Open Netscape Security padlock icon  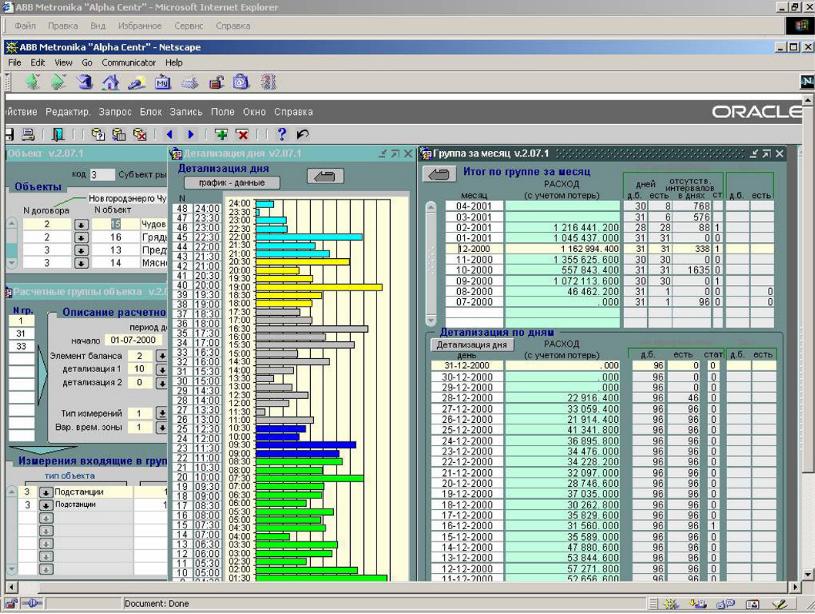coord(216,82)
